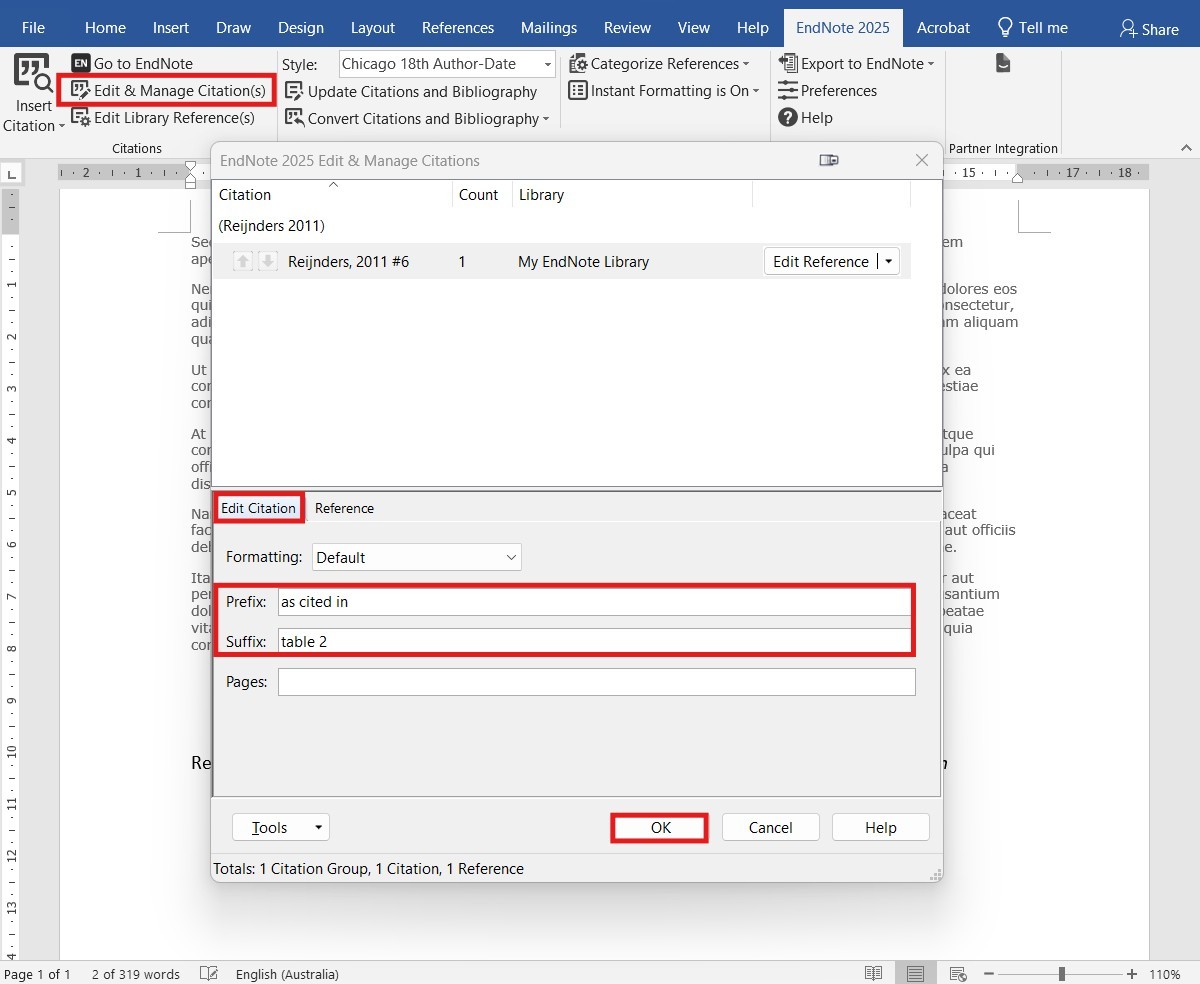This screenshot has width=1200, height=984.
Task: Click the zoom out minus button
Action: pos(989,974)
